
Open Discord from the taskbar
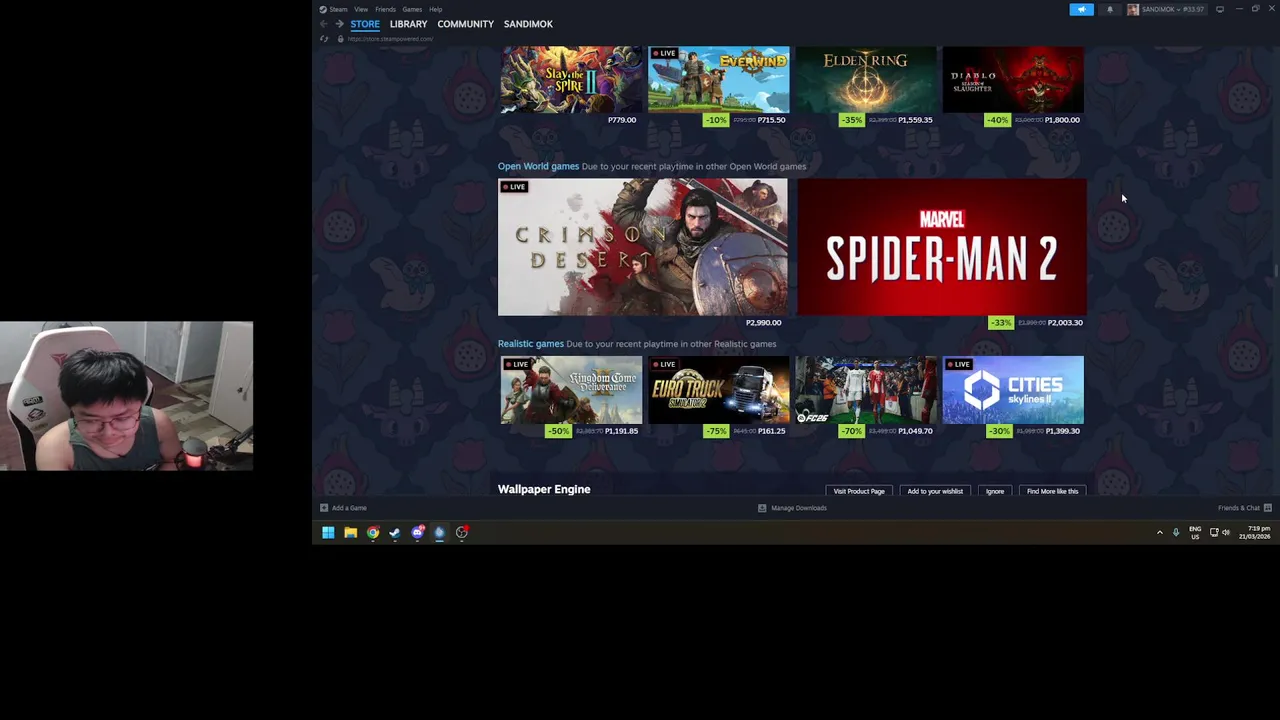click(x=417, y=533)
